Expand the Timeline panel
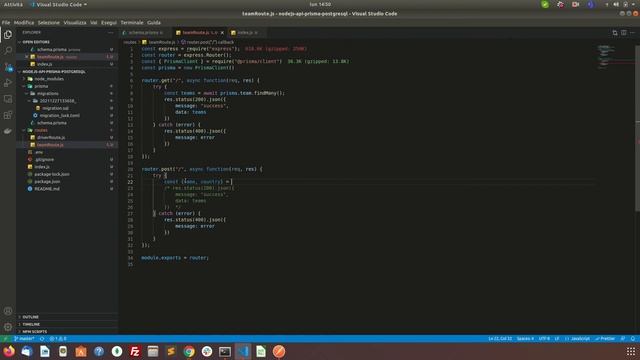Image resolution: width=640 pixels, height=360 pixels. 31,324
